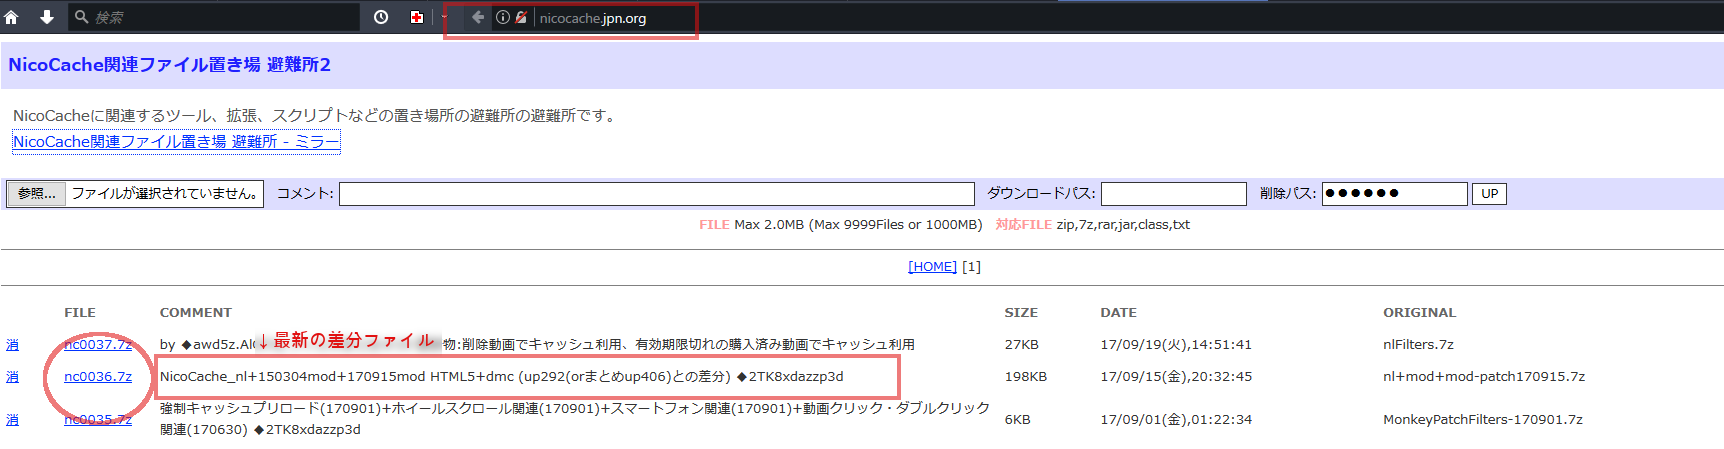The image size is (1724, 449).
Task: Select original name nlFilters.7z
Action: click(x=1418, y=344)
